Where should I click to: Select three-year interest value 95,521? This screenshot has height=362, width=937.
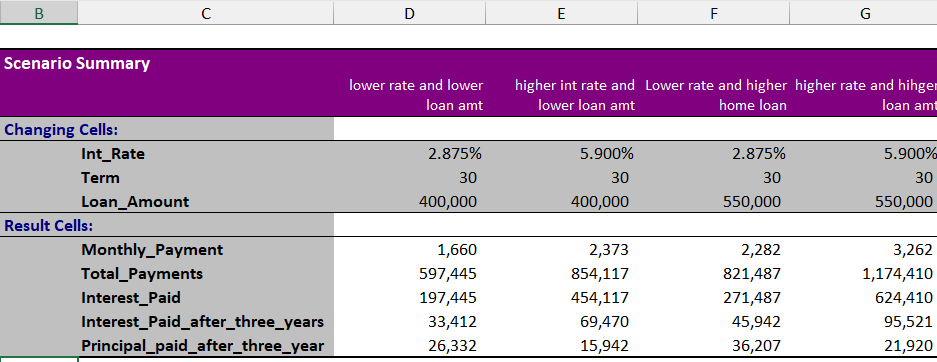[908, 321]
